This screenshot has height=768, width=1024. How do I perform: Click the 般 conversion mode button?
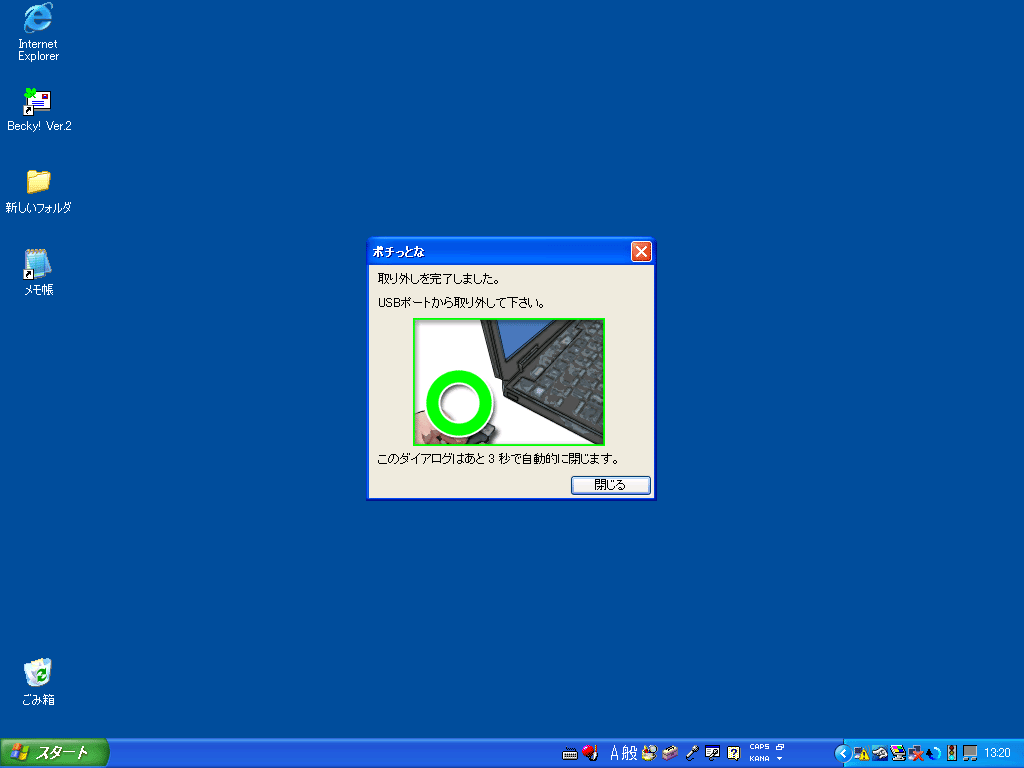coord(630,753)
